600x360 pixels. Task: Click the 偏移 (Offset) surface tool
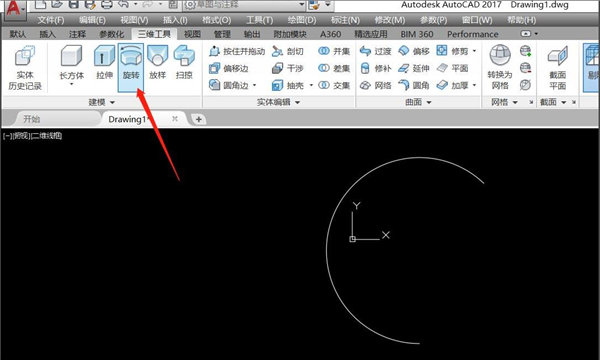click(x=414, y=51)
